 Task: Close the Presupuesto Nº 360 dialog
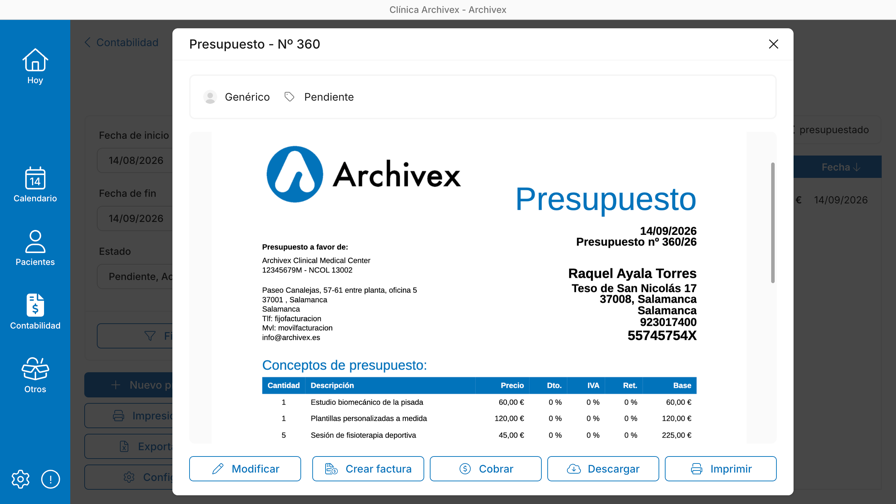(x=773, y=44)
